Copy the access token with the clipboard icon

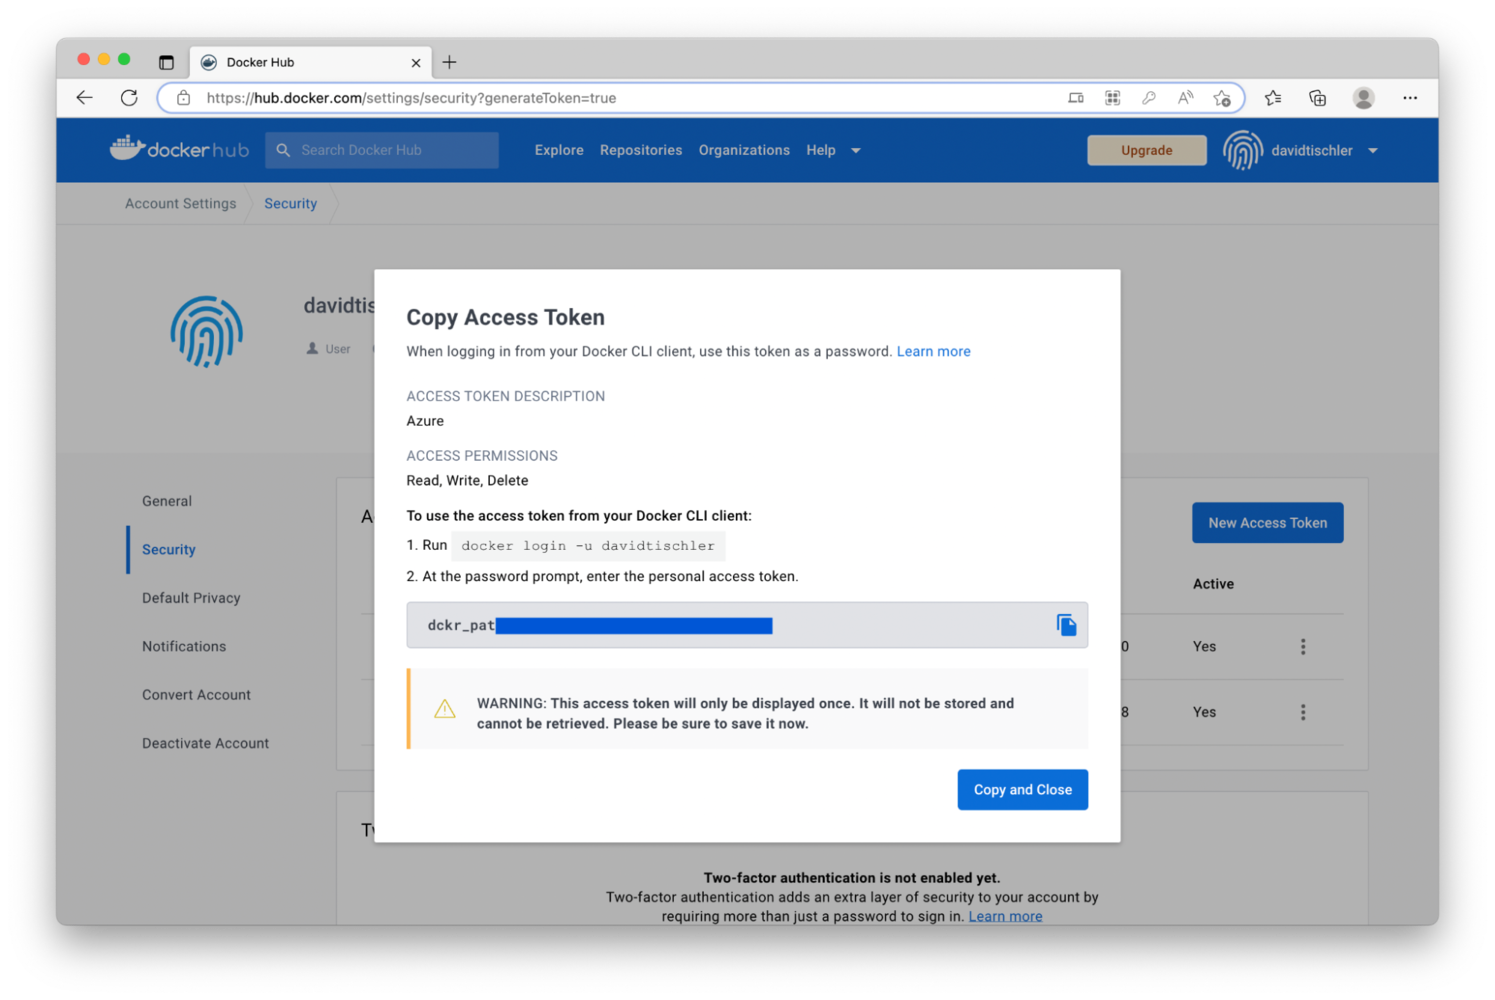[1066, 625]
